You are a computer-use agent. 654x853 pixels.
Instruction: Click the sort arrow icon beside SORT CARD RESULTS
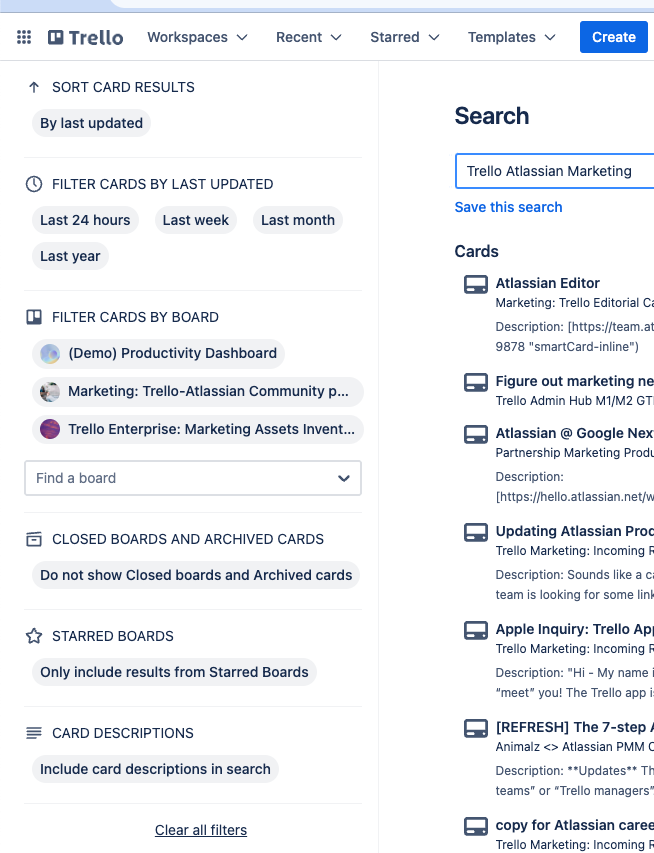(33, 87)
